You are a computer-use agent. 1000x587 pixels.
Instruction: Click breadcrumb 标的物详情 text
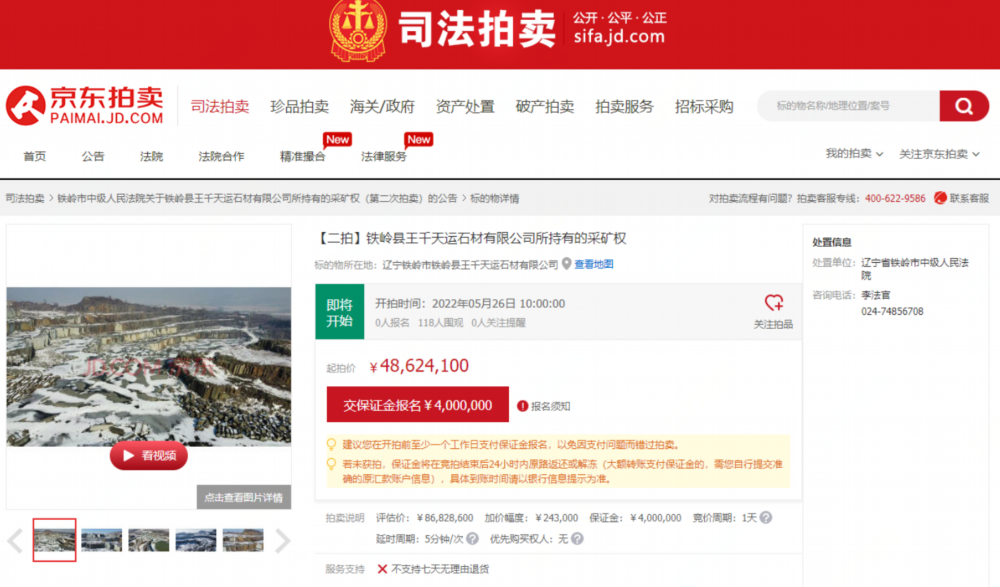(494, 198)
